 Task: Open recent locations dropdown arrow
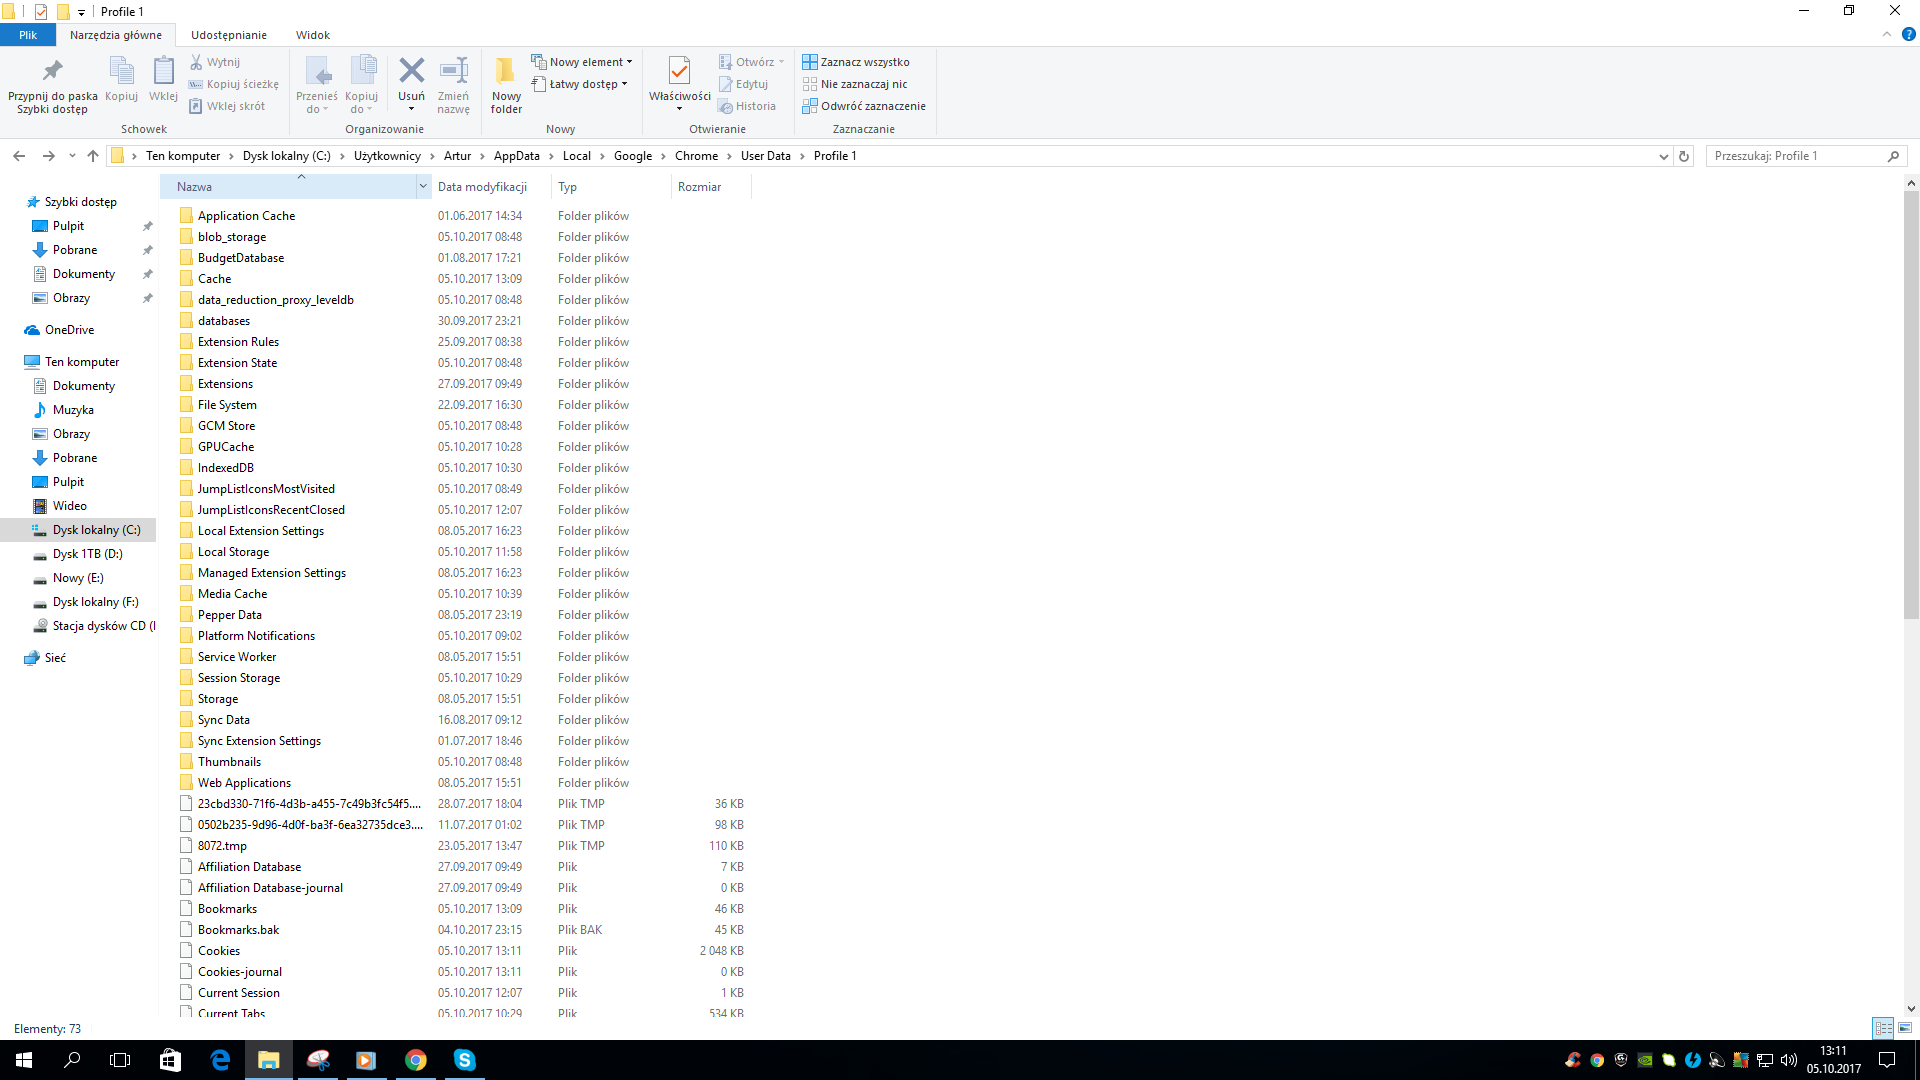[x=72, y=156]
